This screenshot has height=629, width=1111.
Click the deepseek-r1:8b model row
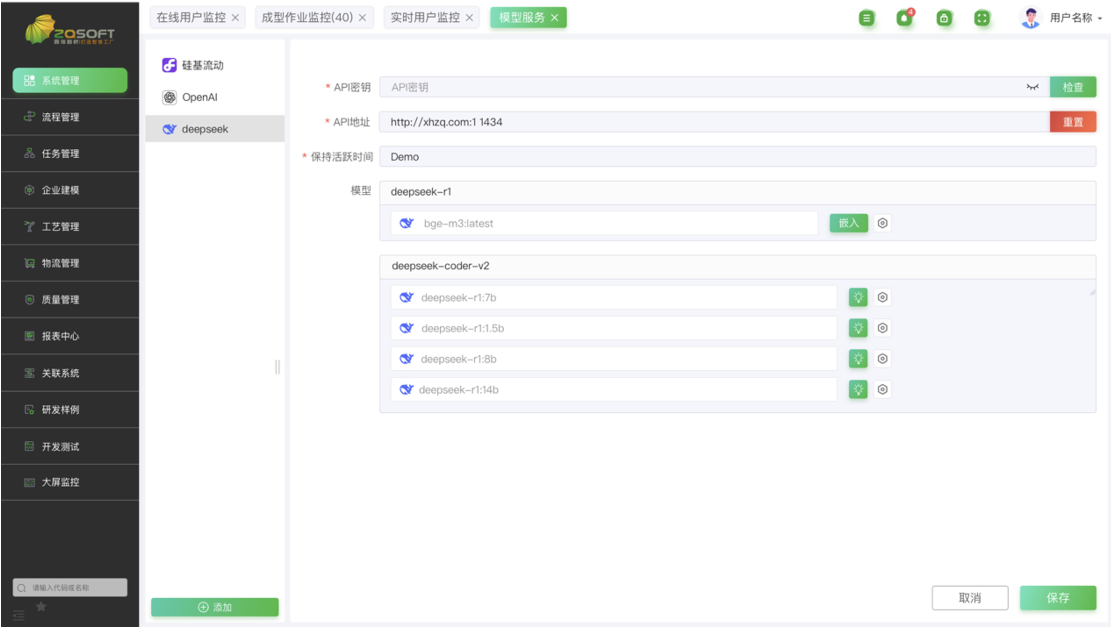coord(614,359)
